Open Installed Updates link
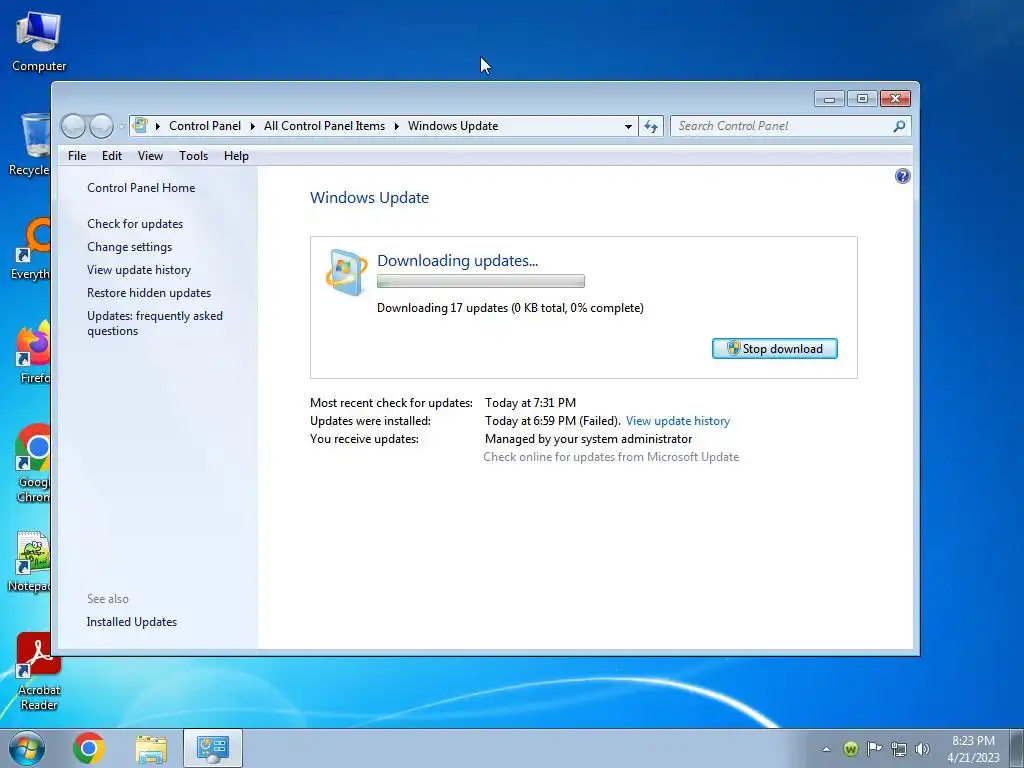 coord(132,622)
